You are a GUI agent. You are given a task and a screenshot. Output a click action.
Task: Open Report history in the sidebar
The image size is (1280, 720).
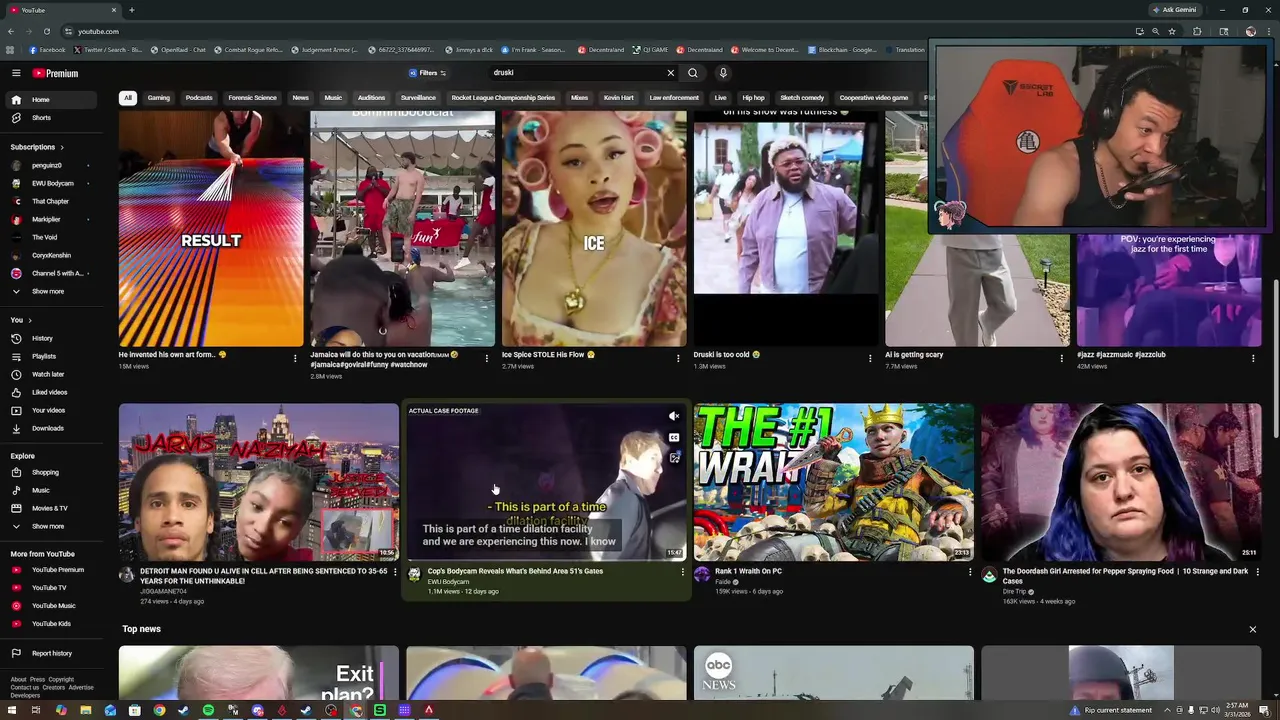[x=50, y=653]
